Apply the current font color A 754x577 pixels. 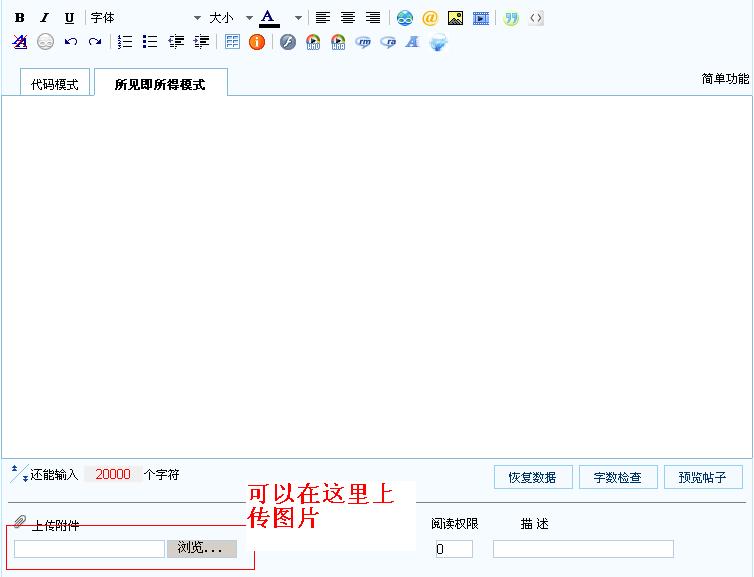tap(269, 18)
